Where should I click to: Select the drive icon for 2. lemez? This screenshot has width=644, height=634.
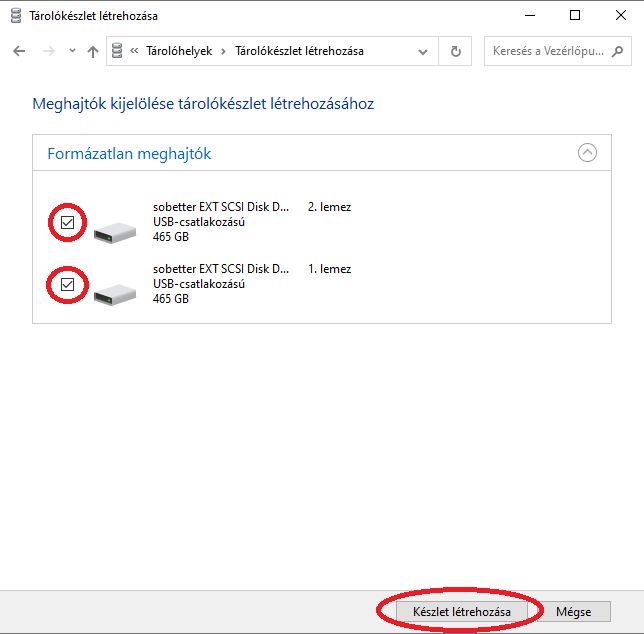115,231
